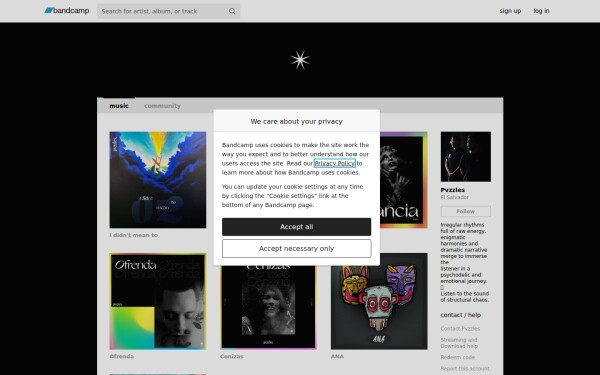Open Streaming and Download help link

coord(459,343)
